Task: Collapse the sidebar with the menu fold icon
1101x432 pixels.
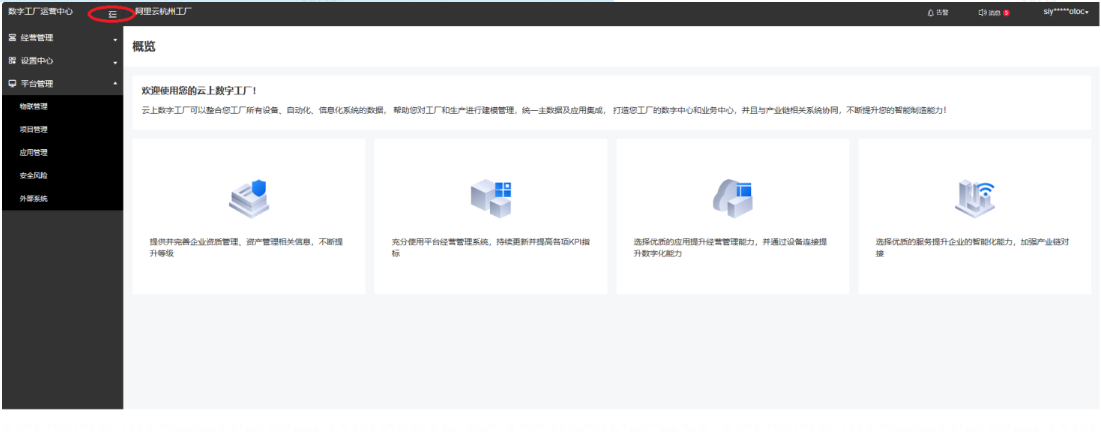Action: [112, 13]
